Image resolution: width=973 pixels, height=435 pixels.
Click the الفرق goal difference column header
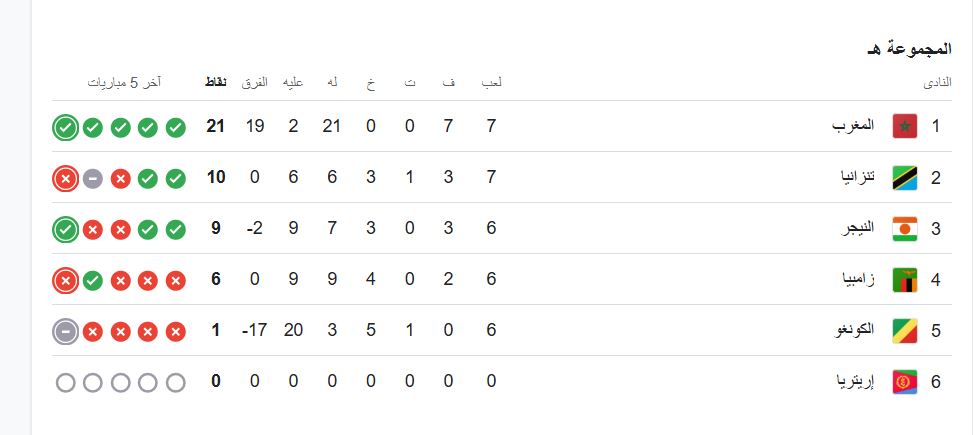coord(254,82)
